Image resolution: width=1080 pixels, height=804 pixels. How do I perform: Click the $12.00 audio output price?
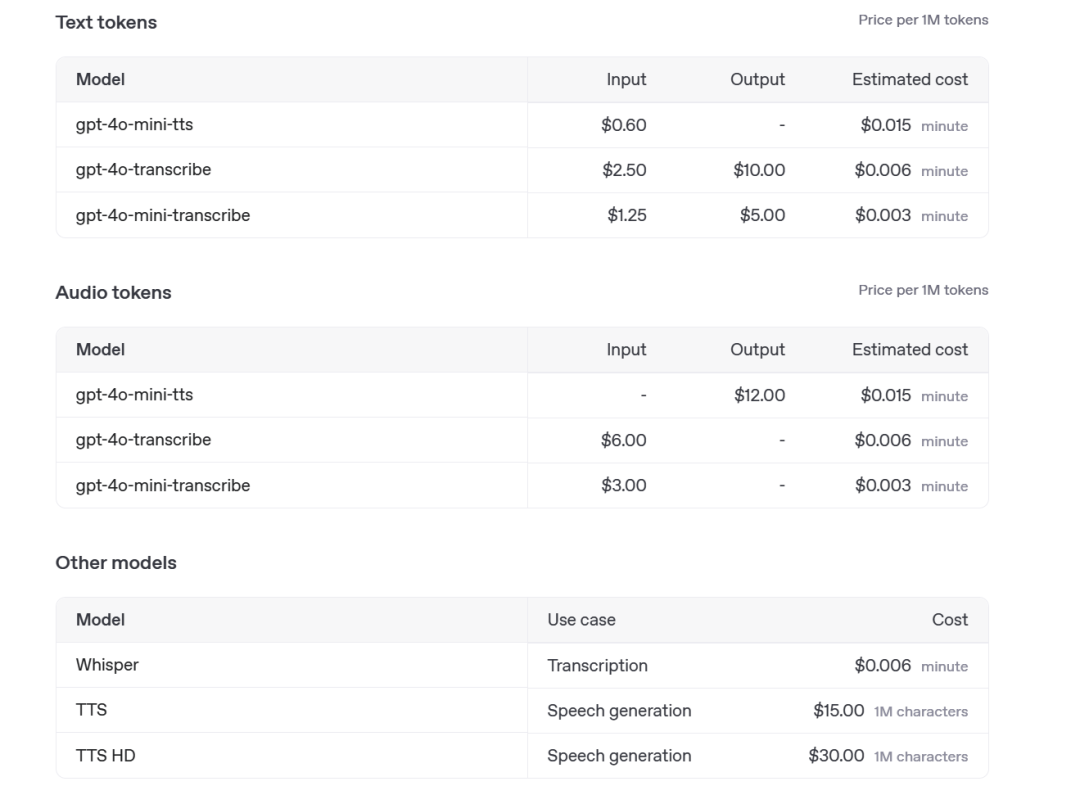click(759, 395)
